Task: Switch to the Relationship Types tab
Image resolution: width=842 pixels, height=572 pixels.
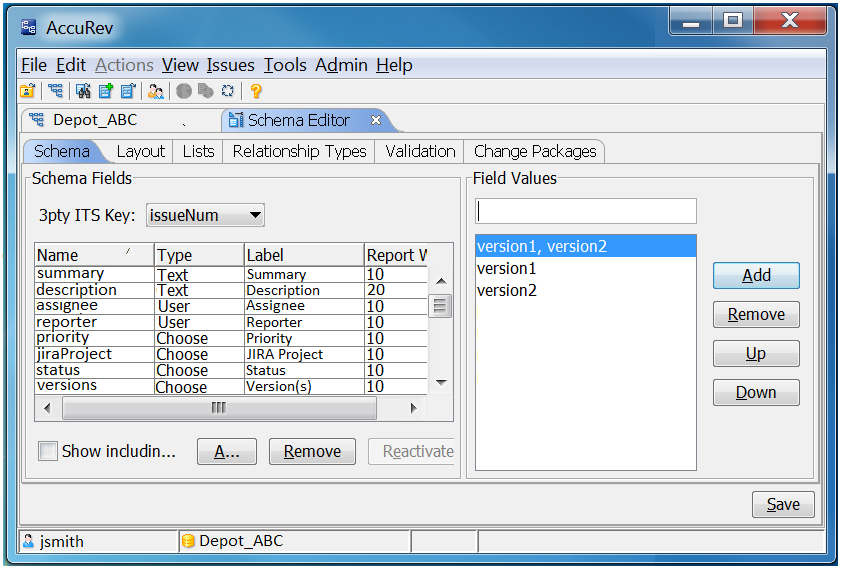Action: (299, 151)
